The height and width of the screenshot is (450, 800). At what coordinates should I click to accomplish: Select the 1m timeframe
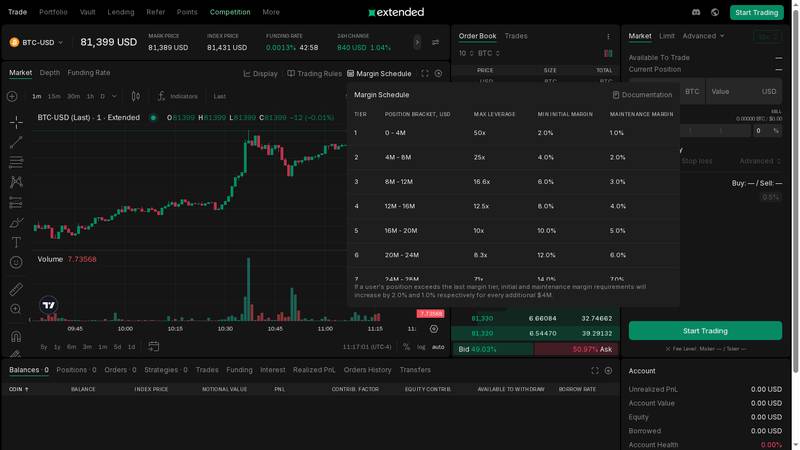(37, 96)
